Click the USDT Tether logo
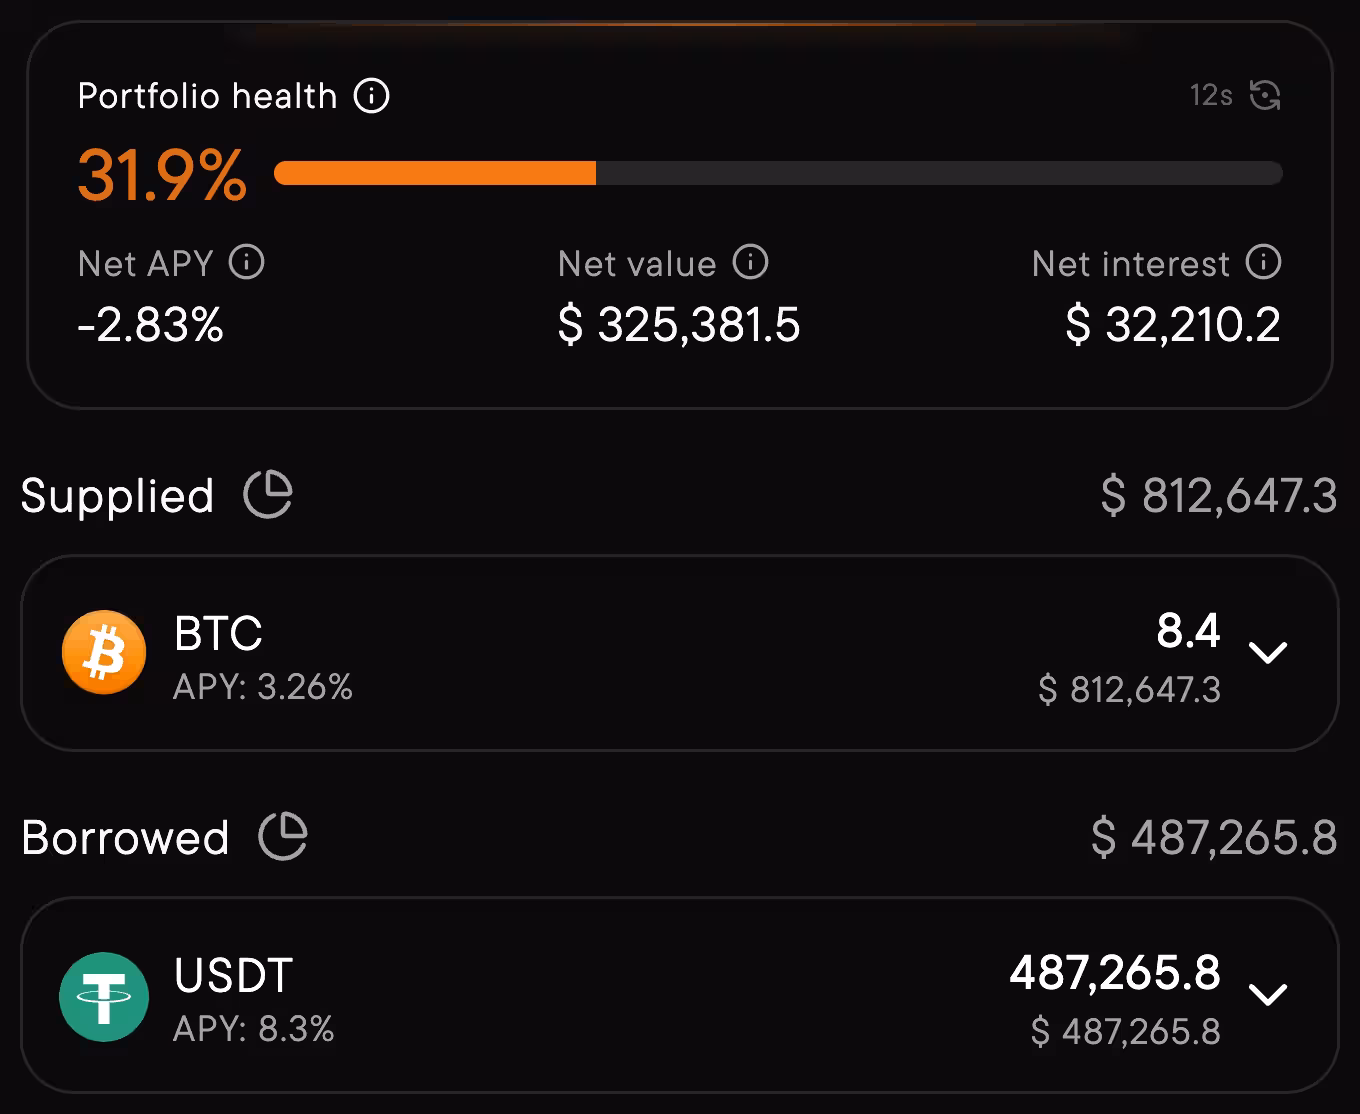The width and height of the screenshot is (1360, 1114). [x=103, y=996]
